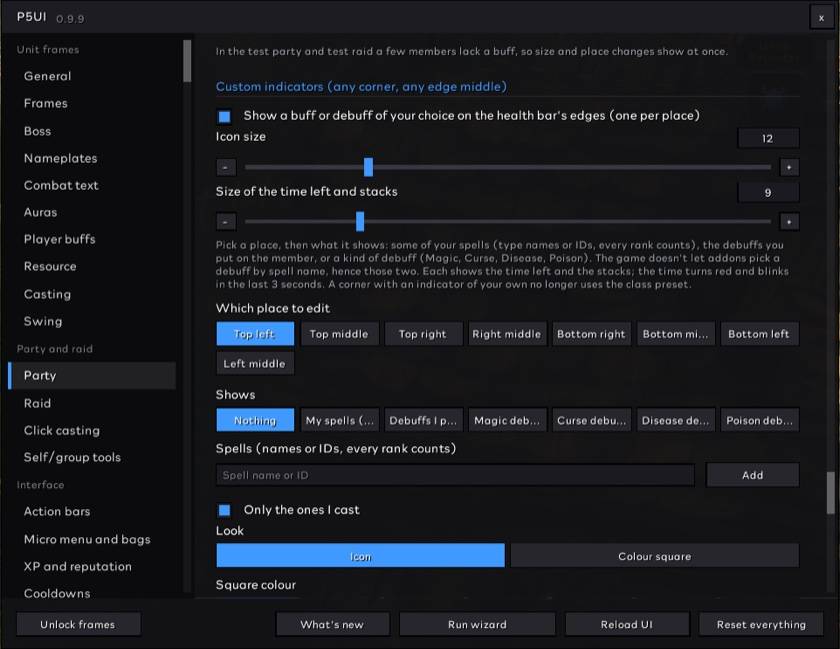Decrease Icon size with the minus button
The image size is (840, 649).
click(x=226, y=167)
